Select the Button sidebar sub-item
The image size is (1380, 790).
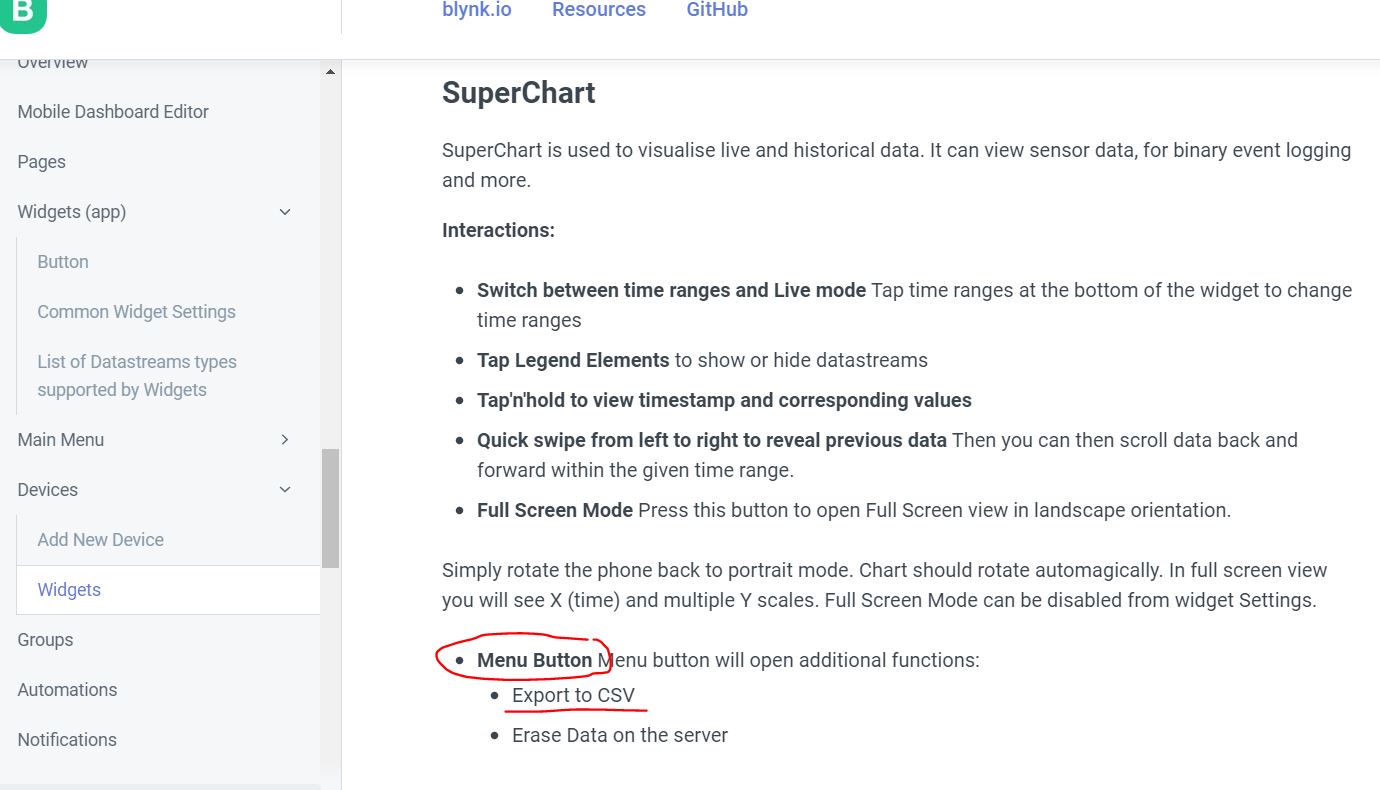[x=63, y=262]
